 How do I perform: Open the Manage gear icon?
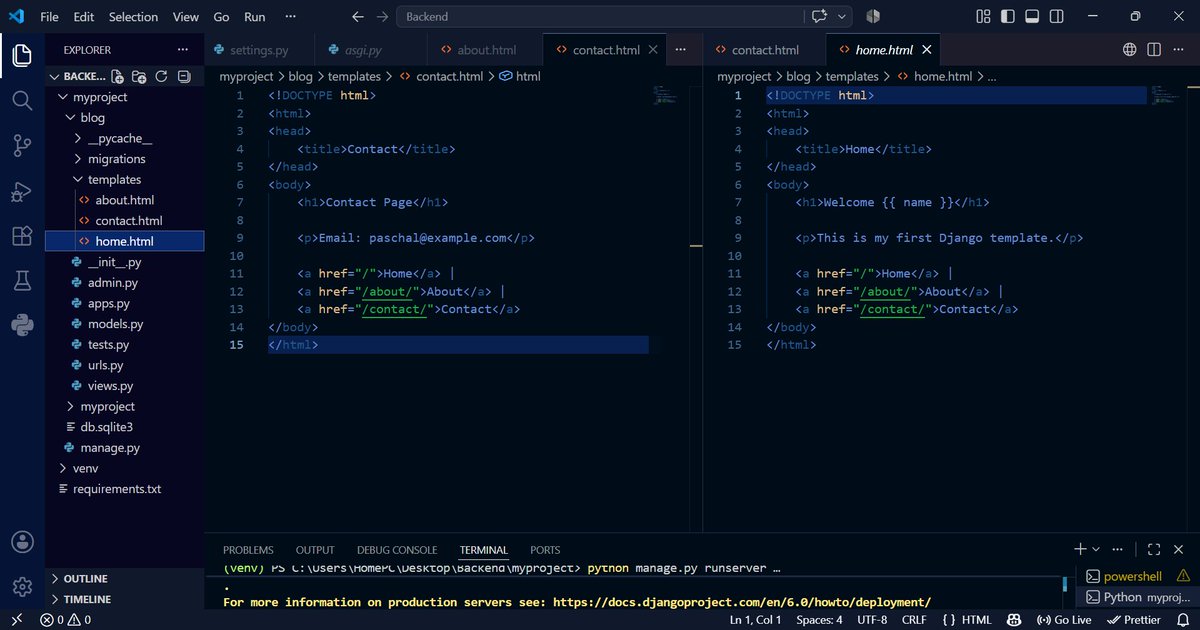point(22,587)
